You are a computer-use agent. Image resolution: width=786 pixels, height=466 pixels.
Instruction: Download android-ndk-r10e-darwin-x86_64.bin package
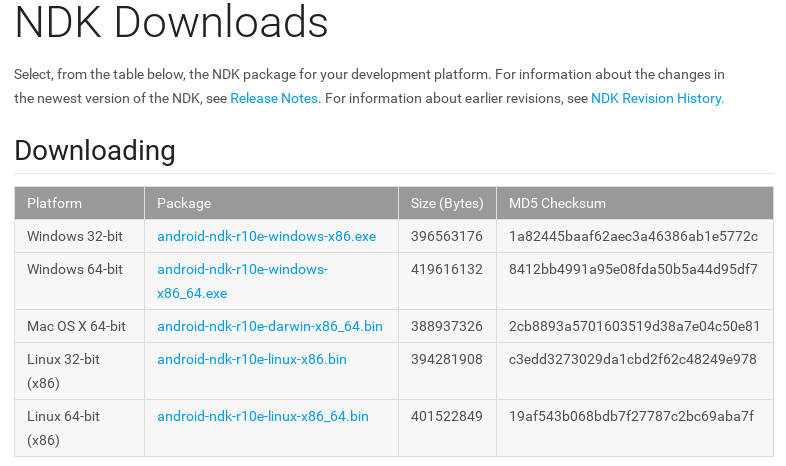click(x=269, y=326)
